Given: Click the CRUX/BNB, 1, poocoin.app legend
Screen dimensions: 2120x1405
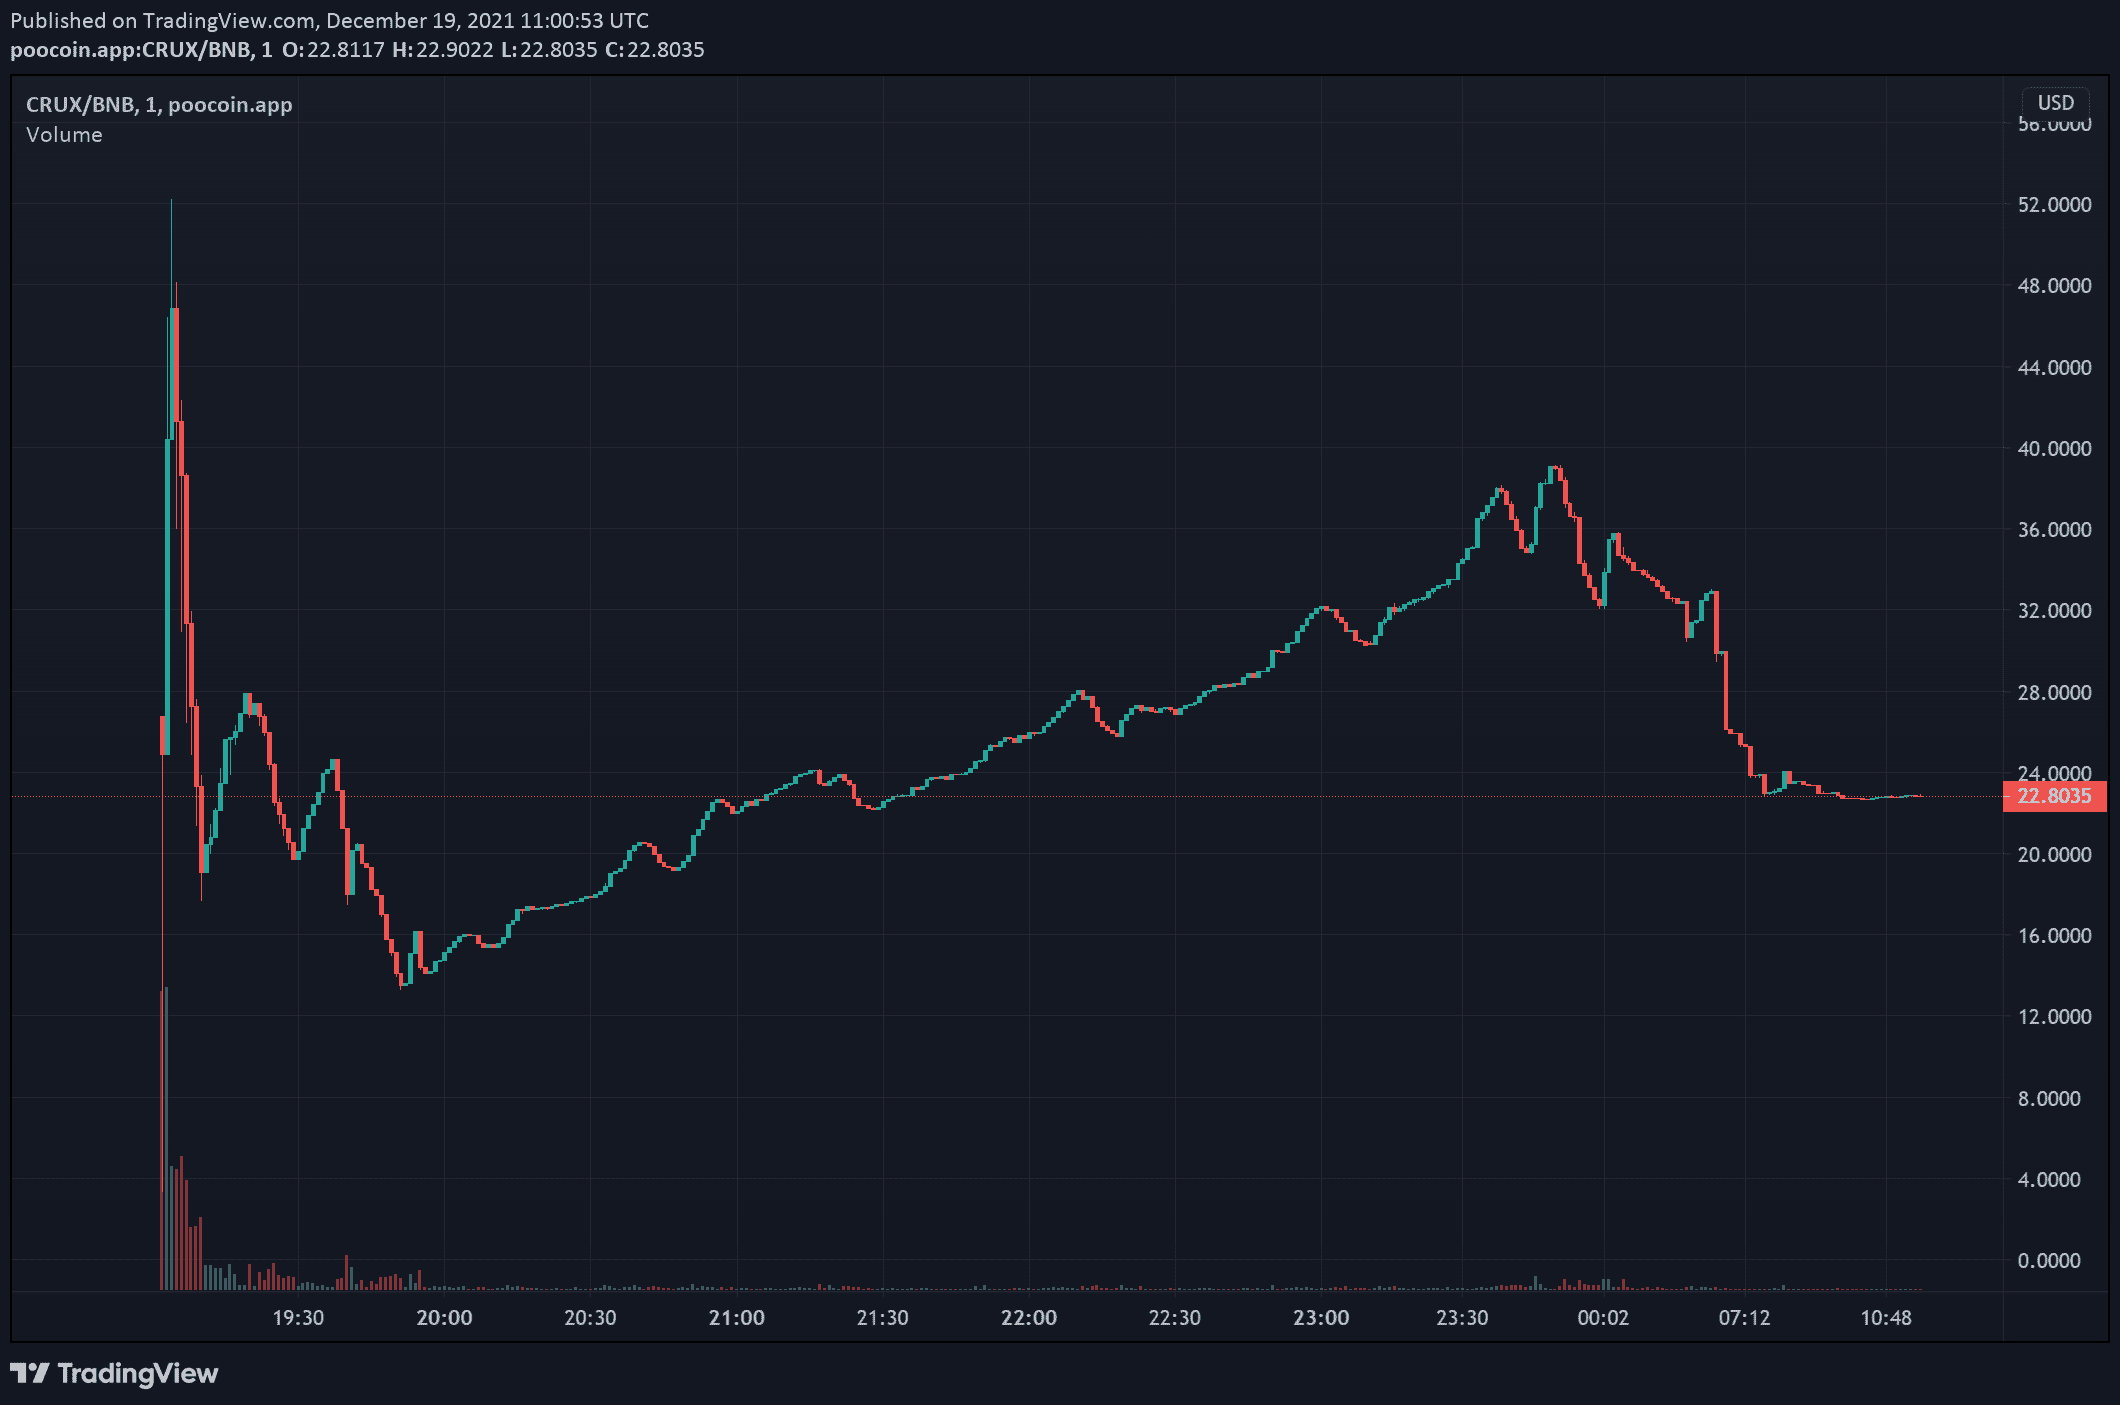Looking at the screenshot, I should coord(159,105).
